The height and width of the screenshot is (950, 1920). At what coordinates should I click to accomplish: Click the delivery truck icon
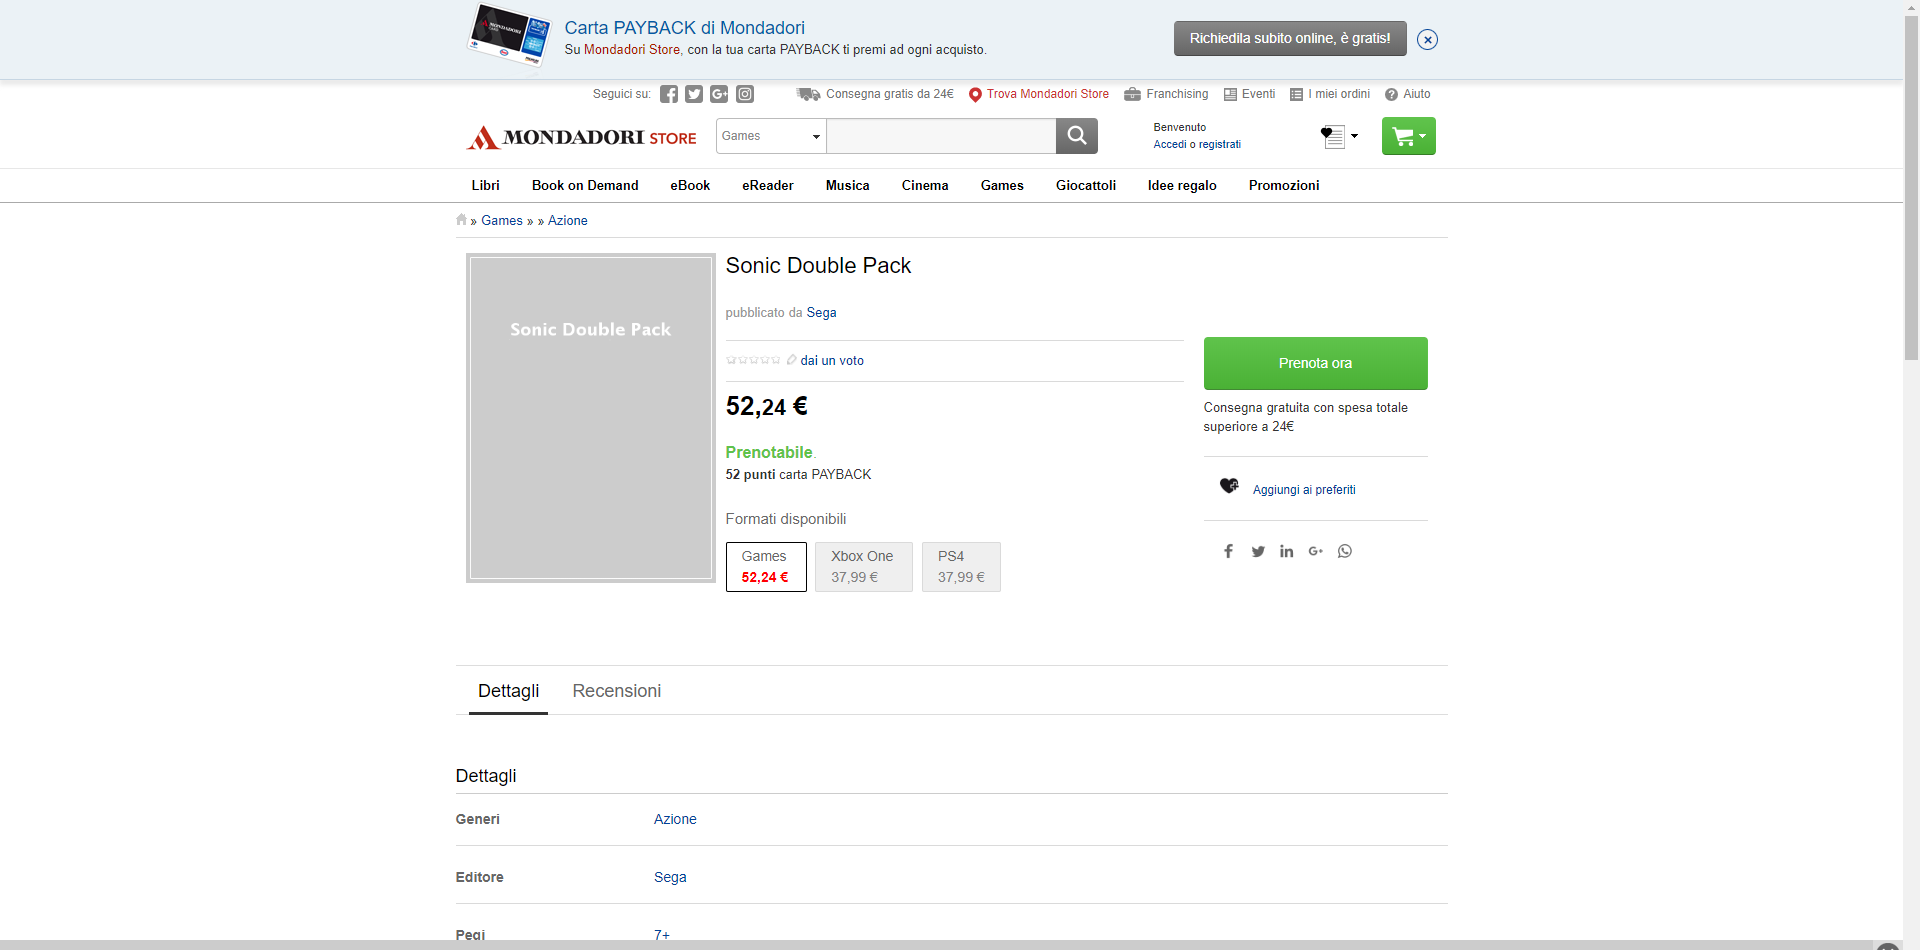tap(808, 94)
